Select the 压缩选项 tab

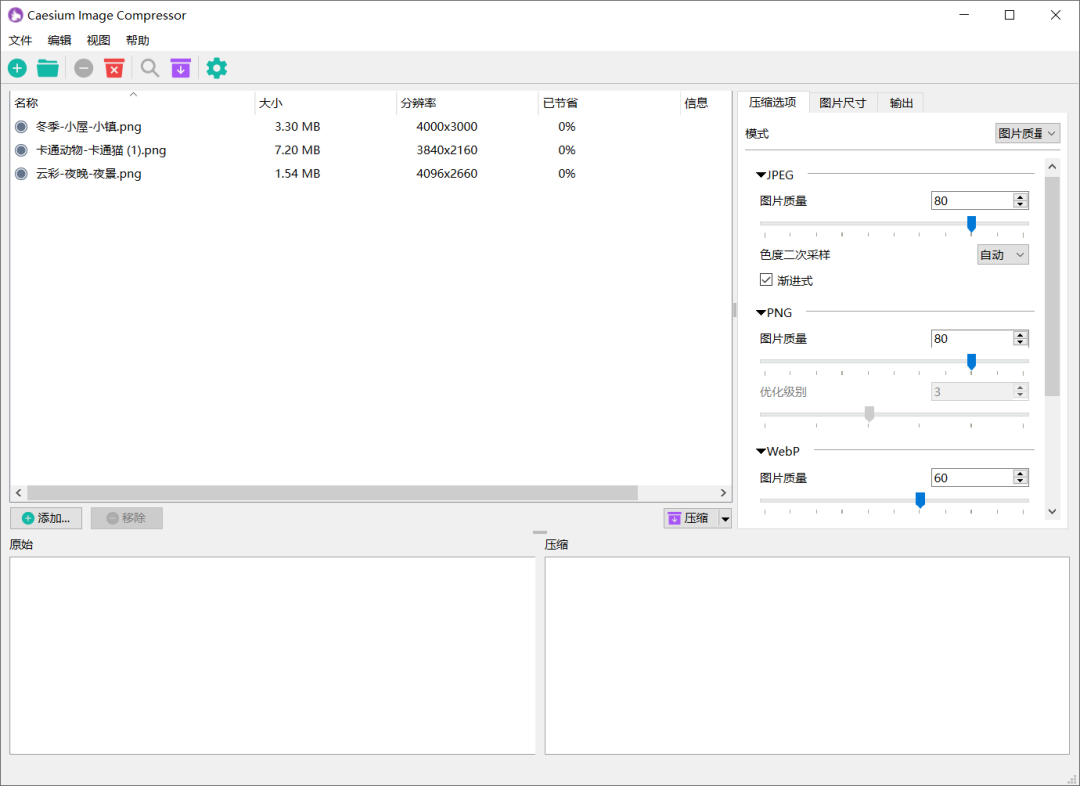[x=773, y=102]
